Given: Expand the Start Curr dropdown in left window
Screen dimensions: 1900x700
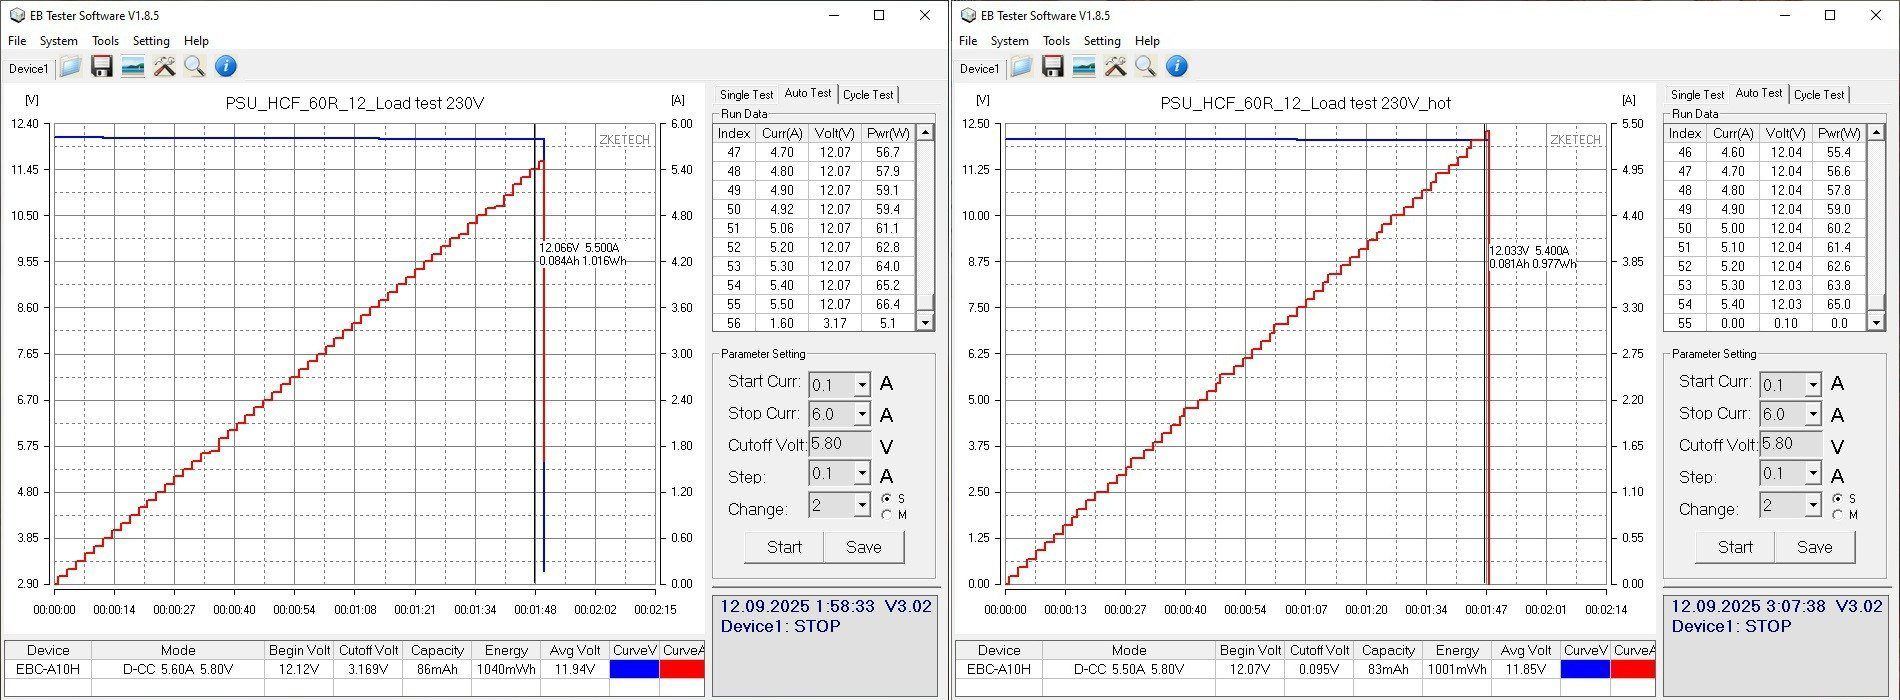Looking at the screenshot, I should (861, 385).
